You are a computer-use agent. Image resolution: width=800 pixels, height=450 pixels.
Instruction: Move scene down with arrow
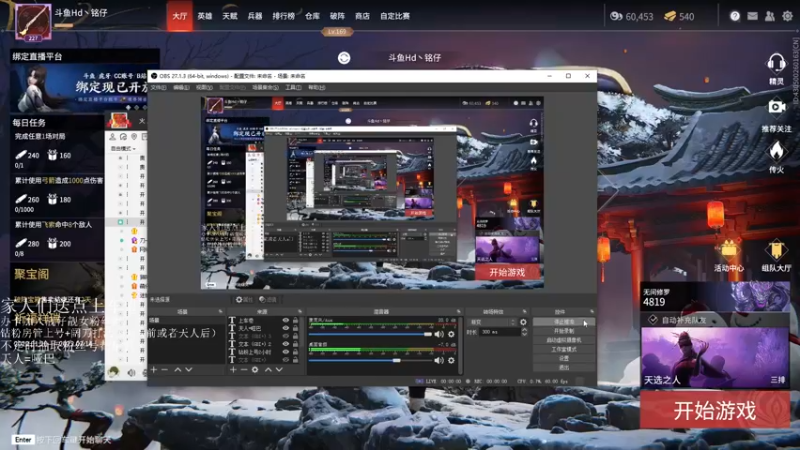(189, 369)
